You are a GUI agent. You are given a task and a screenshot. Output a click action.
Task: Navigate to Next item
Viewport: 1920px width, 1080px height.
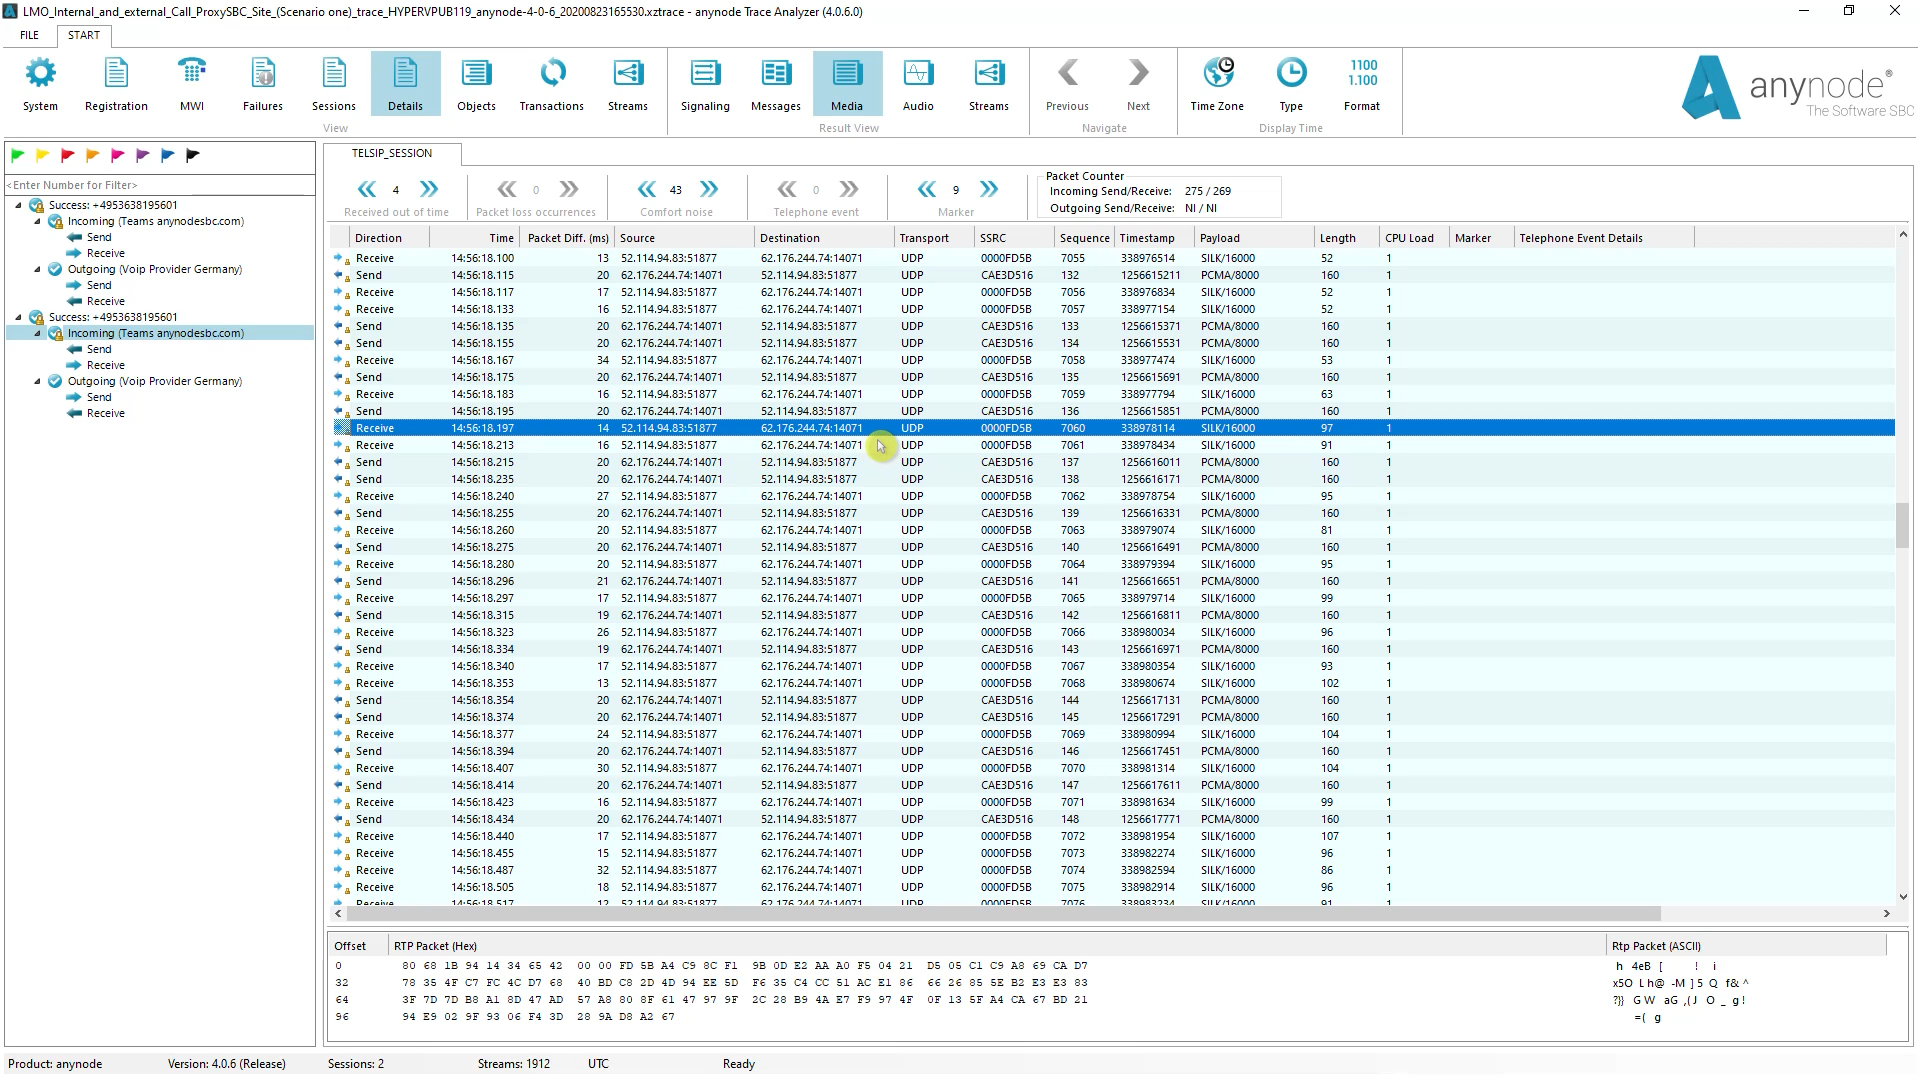click(1138, 84)
